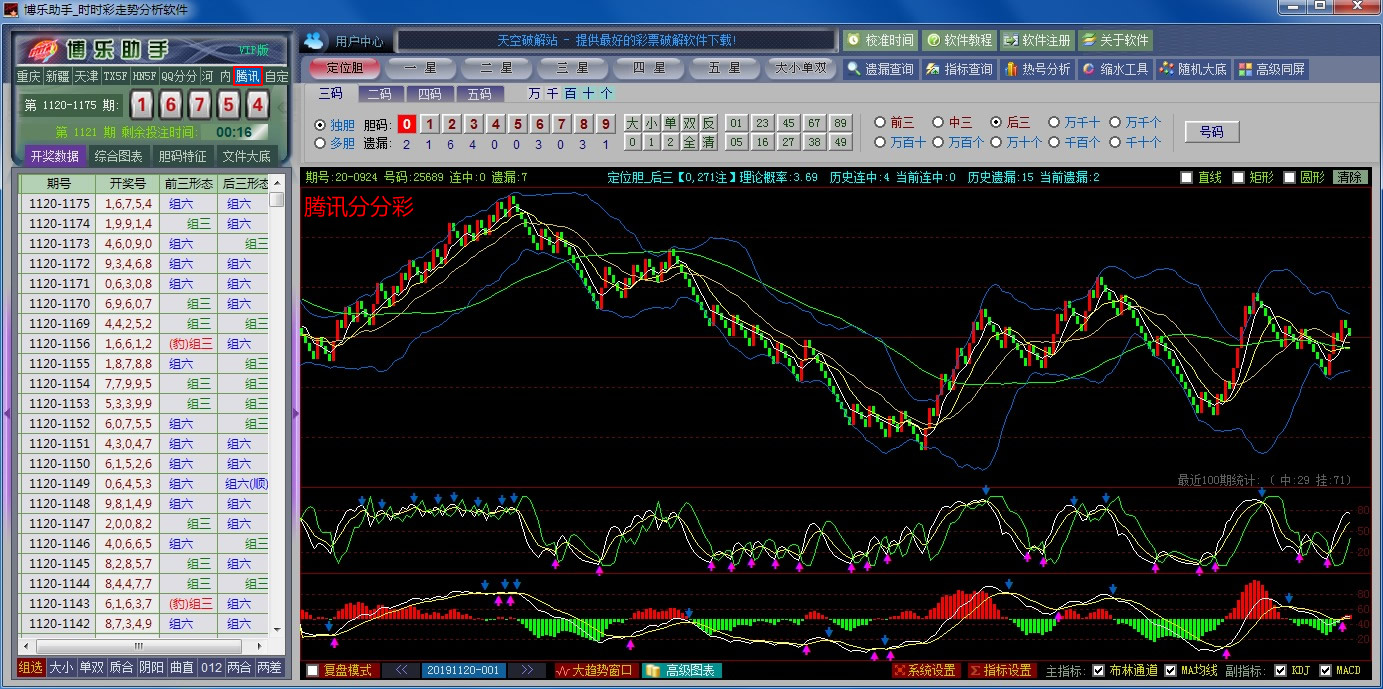Open 热号分析 hot number analysis
Viewport: 1383px width, 689px height.
pos(1036,70)
